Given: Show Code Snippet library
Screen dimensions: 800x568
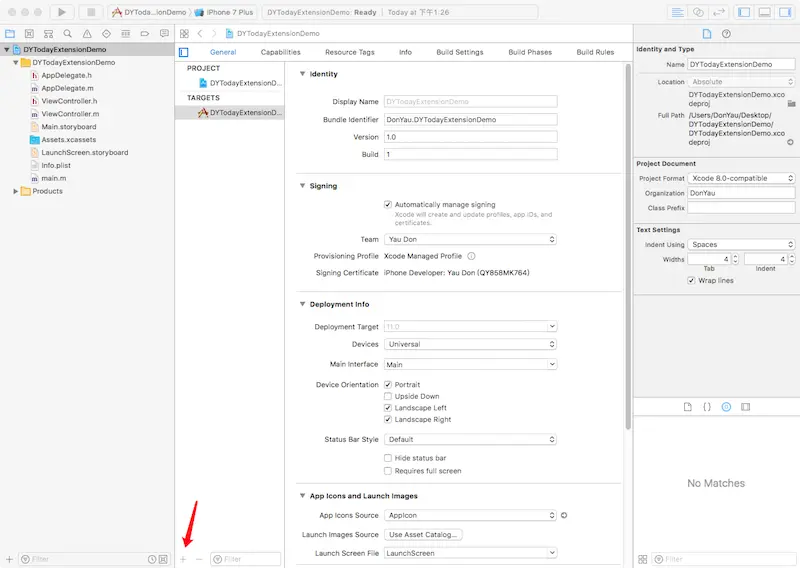Looking at the screenshot, I should pyautogui.click(x=707, y=407).
